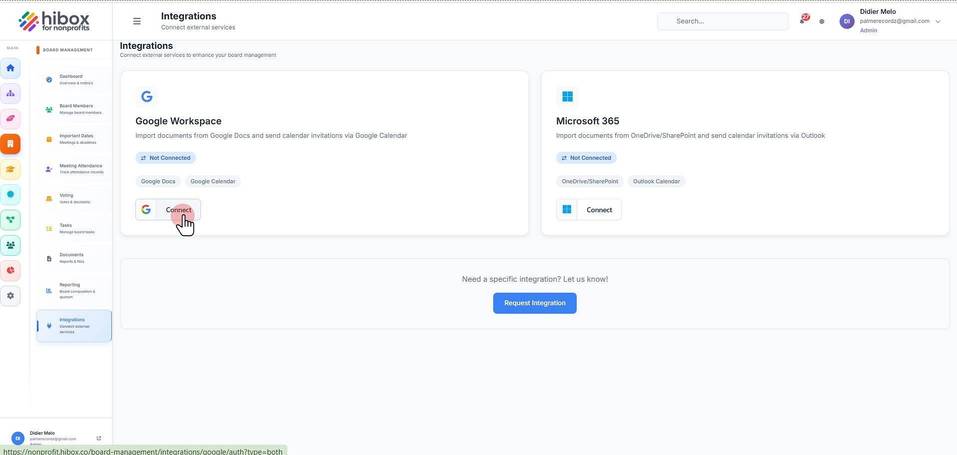Click Not Connected status under Microsoft 365
This screenshot has height=455, width=957.
click(x=586, y=158)
